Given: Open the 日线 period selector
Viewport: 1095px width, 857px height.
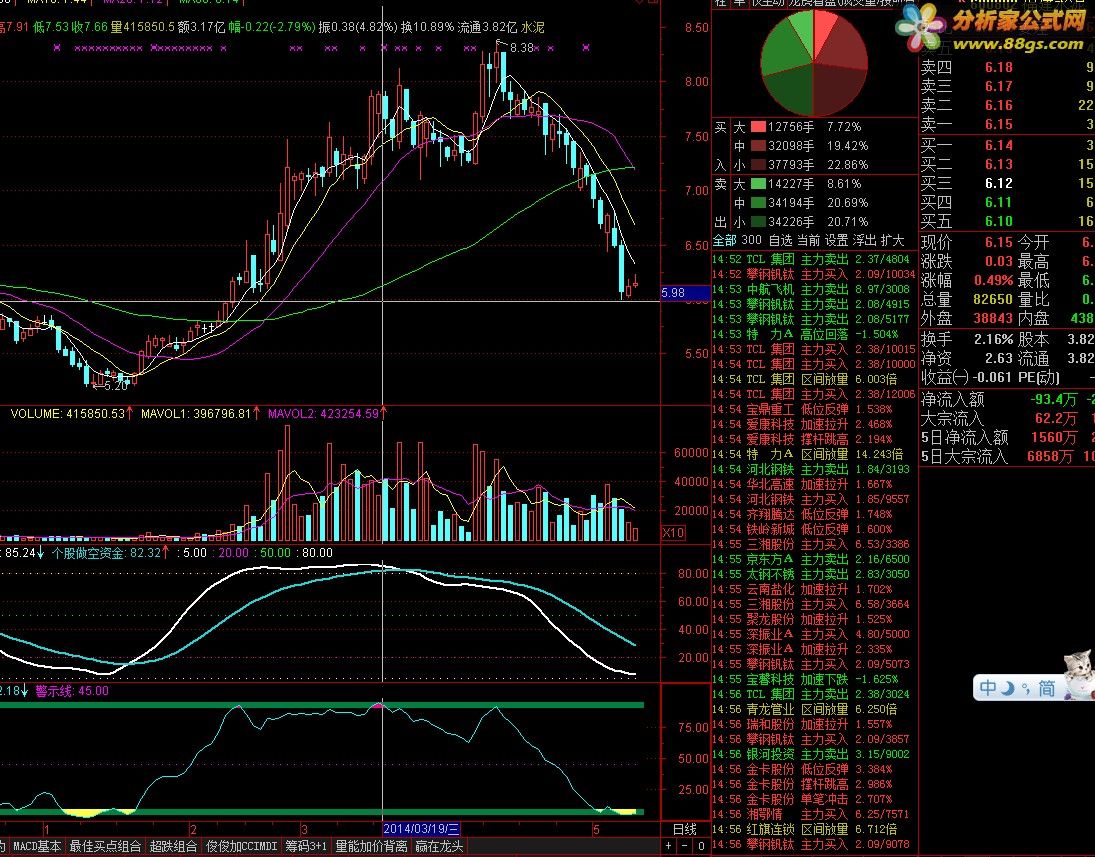Looking at the screenshot, I should pyautogui.click(x=684, y=829).
